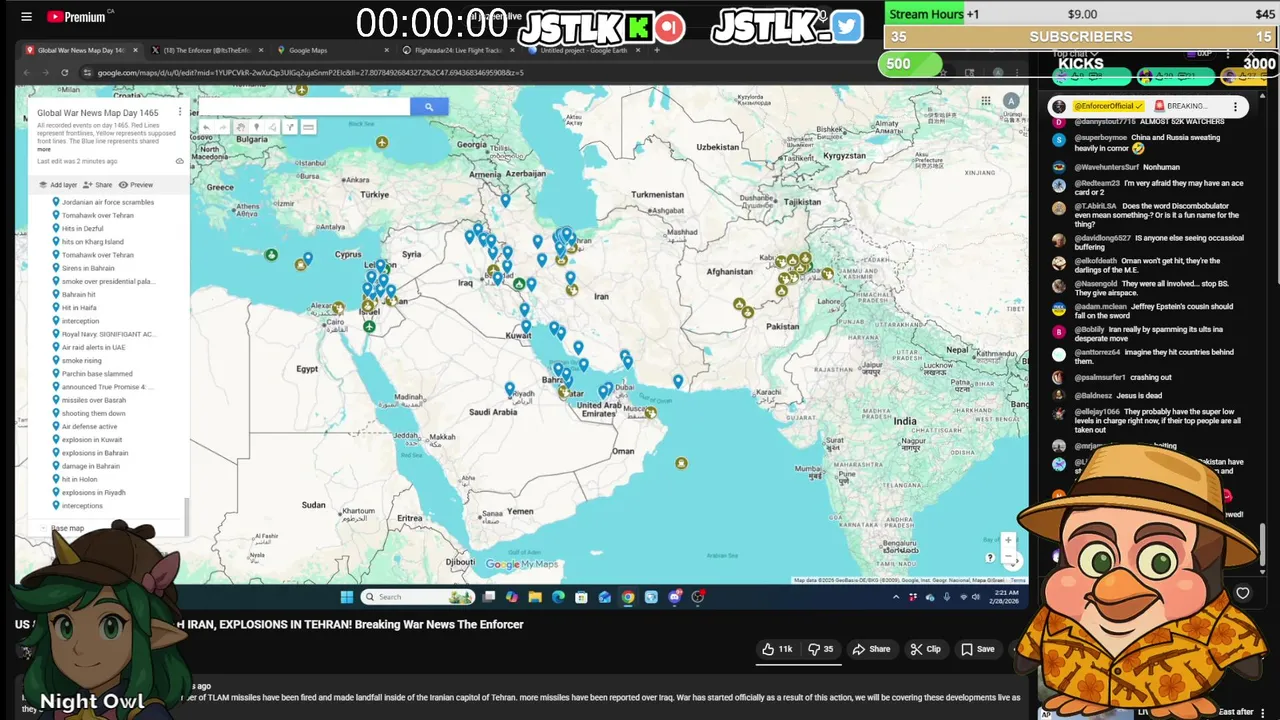Switch to The Enforcer X tab
The width and height of the screenshot is (1280, 720).
pyautogui.click(x=206, y=50)
